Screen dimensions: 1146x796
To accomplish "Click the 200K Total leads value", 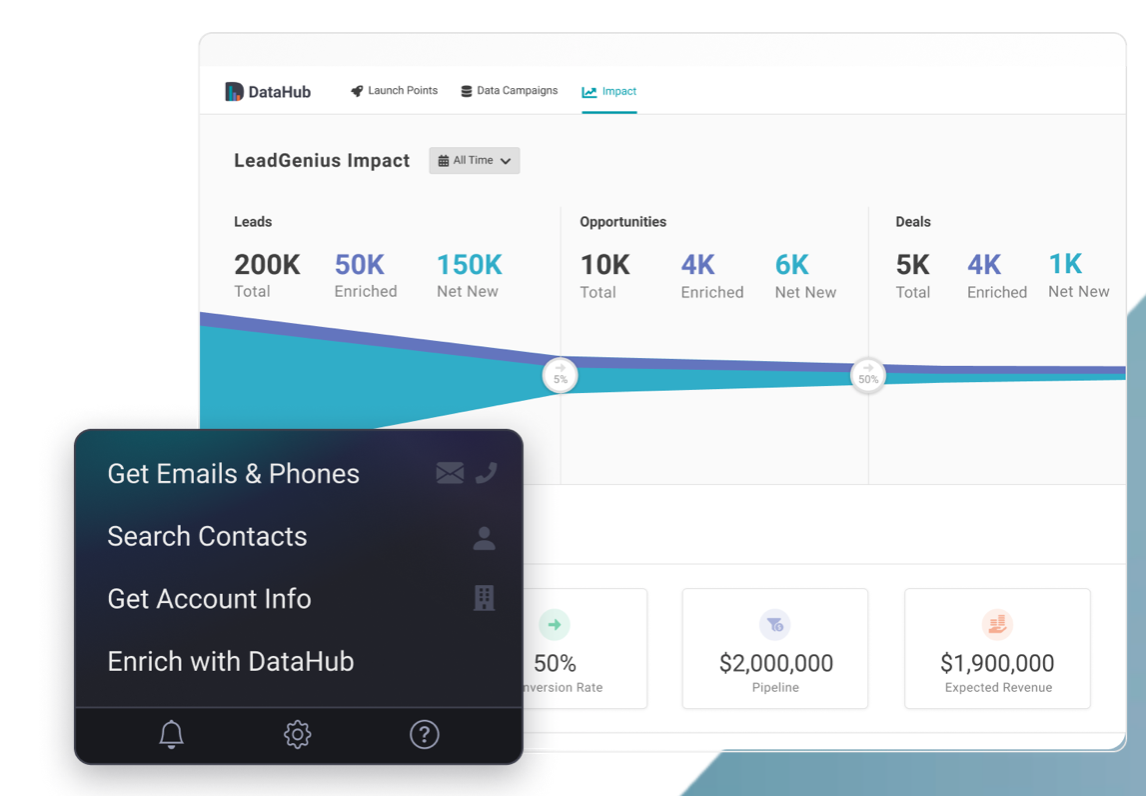I will click(267, 265).
